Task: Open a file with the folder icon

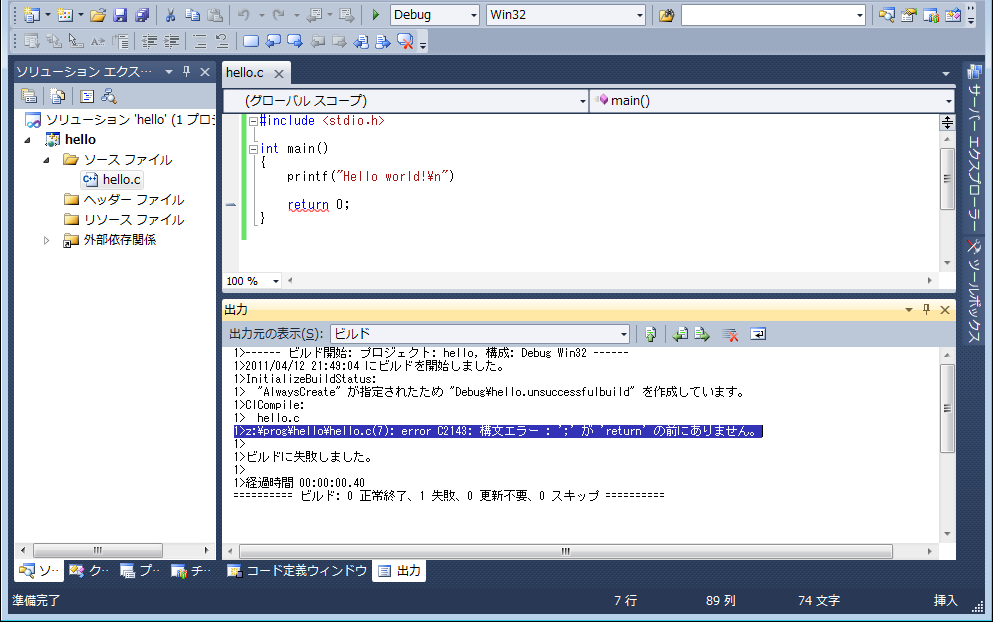Action: click(x=98, y=15)
